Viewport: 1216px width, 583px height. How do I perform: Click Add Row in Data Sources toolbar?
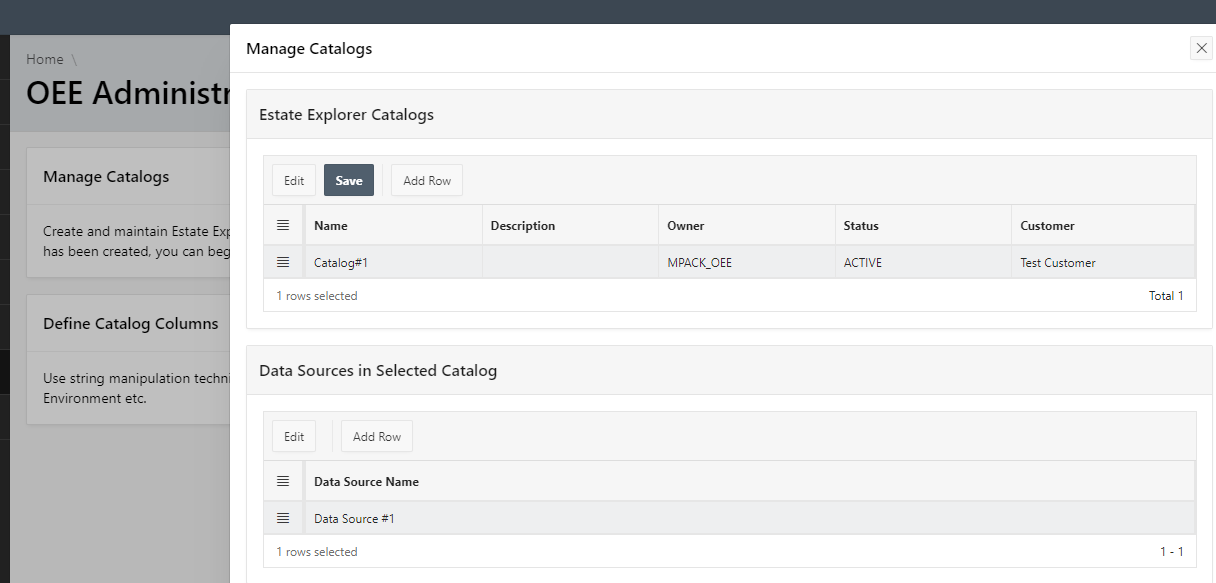point(377,436)
